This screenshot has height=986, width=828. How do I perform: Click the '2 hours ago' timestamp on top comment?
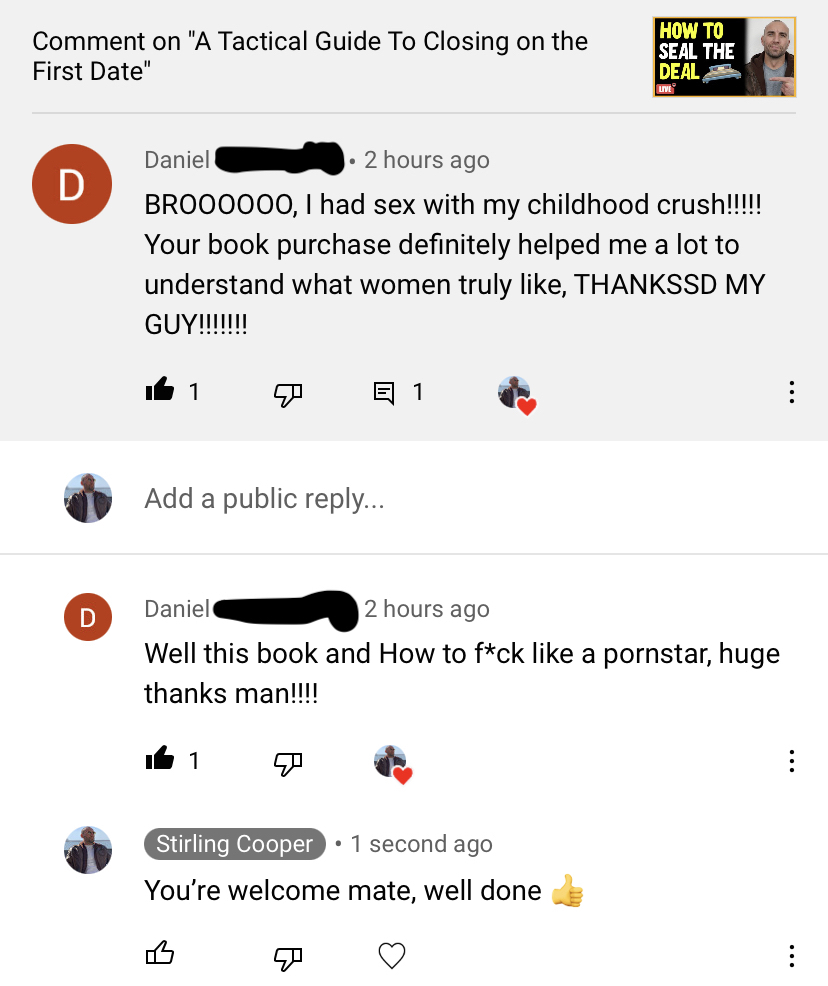[x=426, y=160]
